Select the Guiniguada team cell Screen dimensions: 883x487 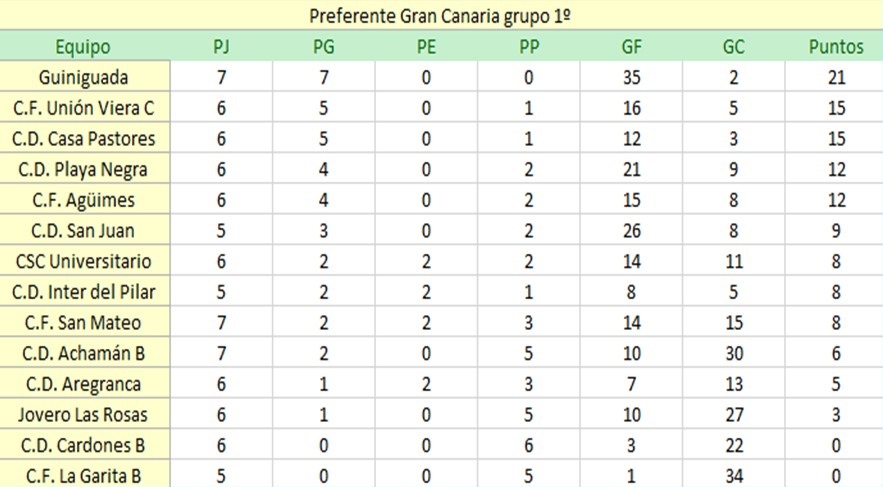point(84,77)
